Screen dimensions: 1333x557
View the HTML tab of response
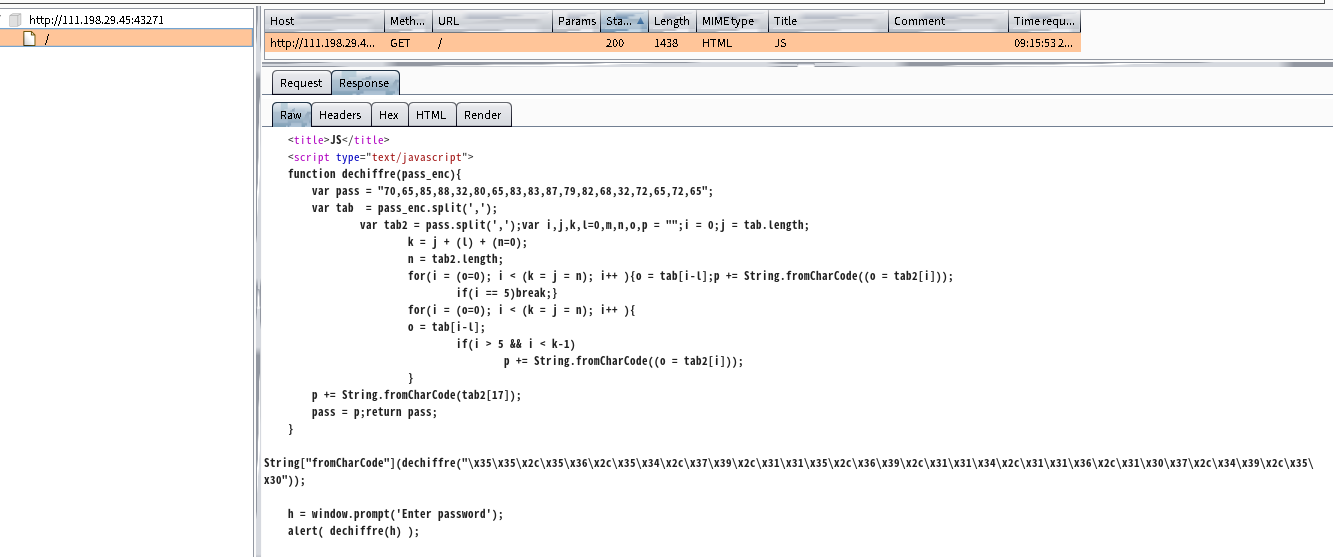431,115
